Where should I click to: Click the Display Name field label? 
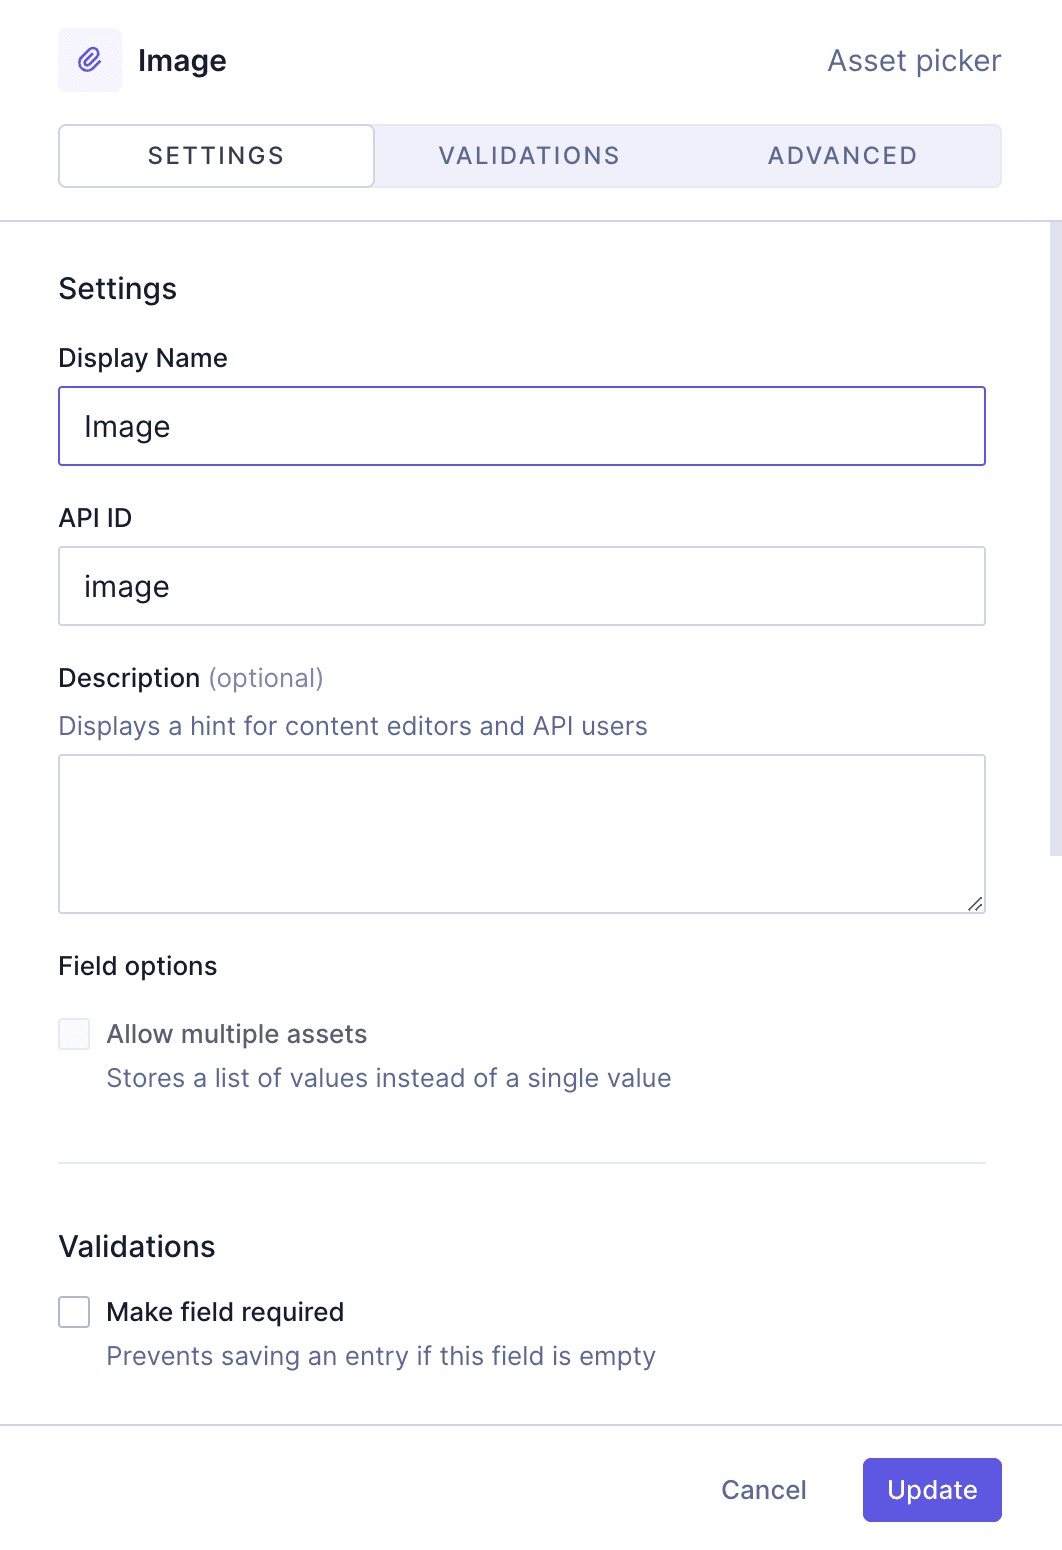143,358
